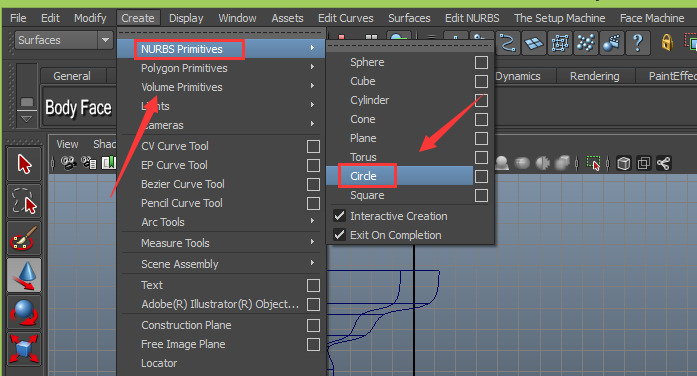The height and width of the screenshot is (376, 697).
Task: Click the share-shaped viewport icon
Action: tap(663, 164)
